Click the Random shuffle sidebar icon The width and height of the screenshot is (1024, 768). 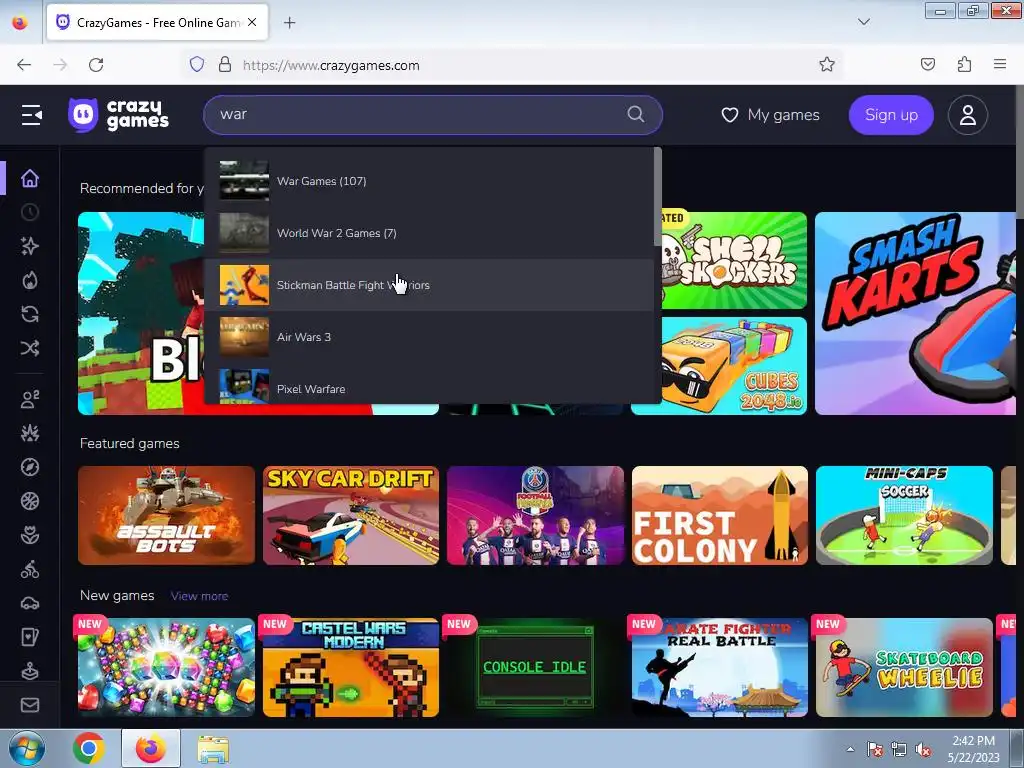[x=30, y=348]
